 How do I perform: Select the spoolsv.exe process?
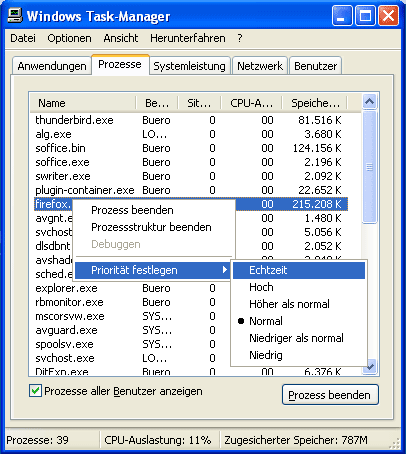click(x=64, y=344)
